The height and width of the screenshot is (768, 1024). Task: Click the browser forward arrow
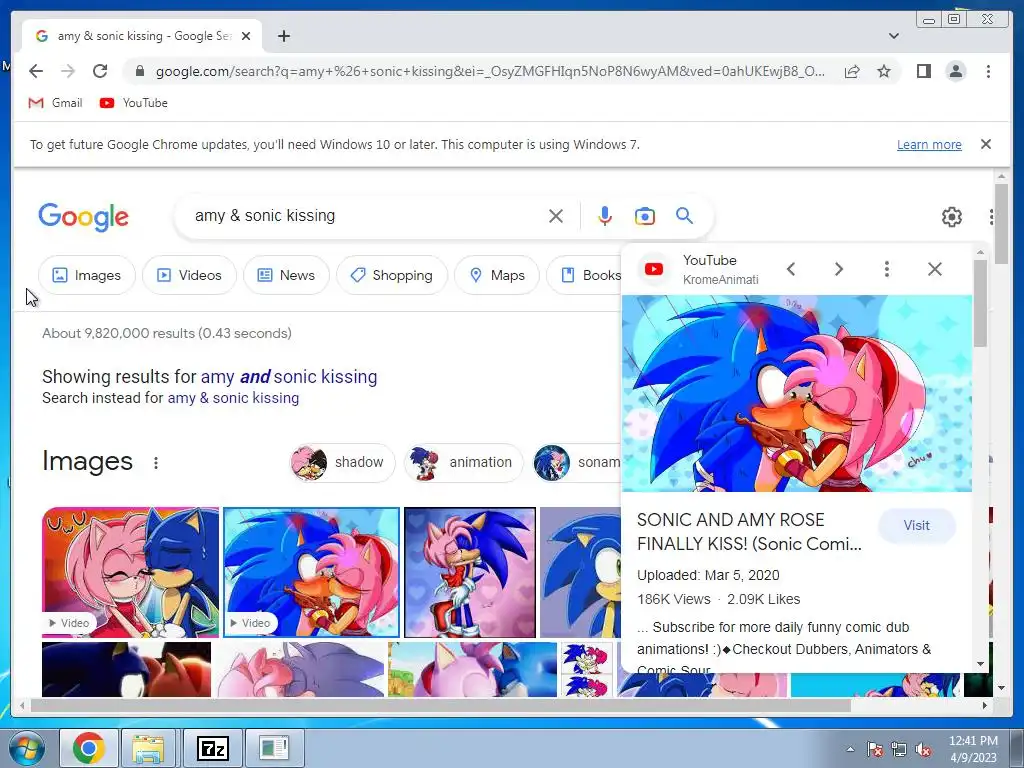tap(68, 71)
